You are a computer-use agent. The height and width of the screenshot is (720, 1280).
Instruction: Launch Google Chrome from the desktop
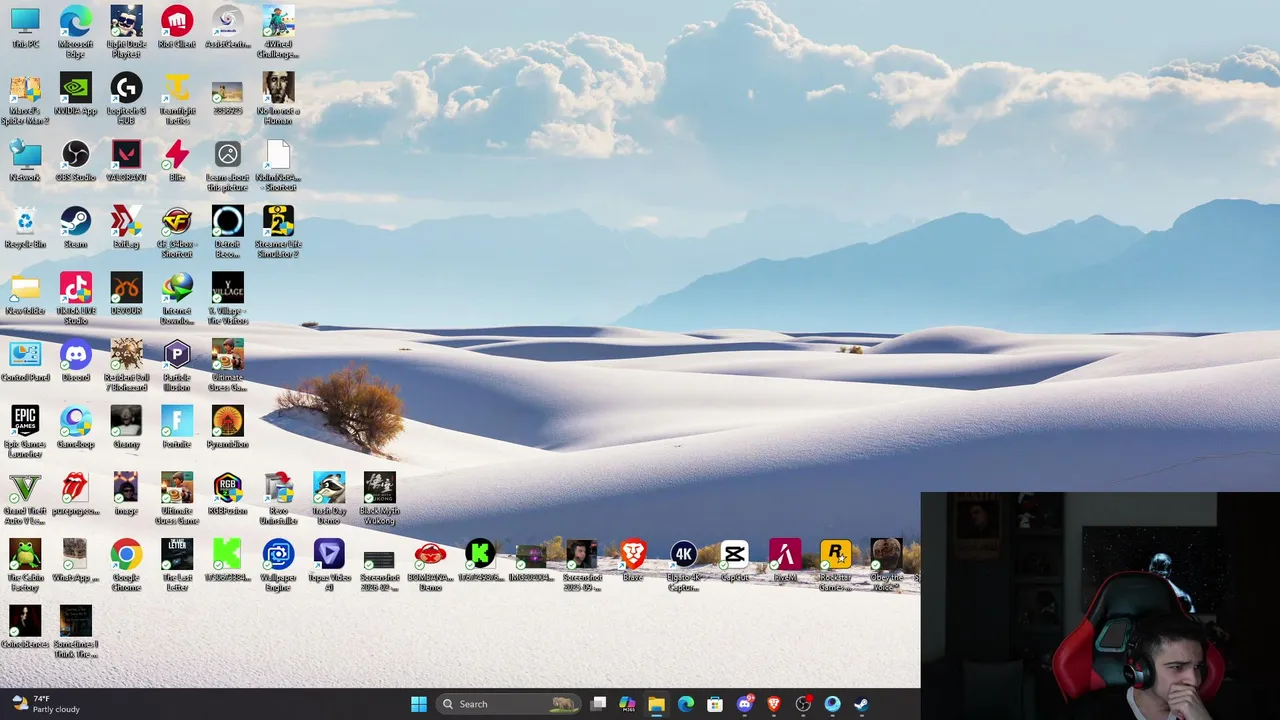126,566
